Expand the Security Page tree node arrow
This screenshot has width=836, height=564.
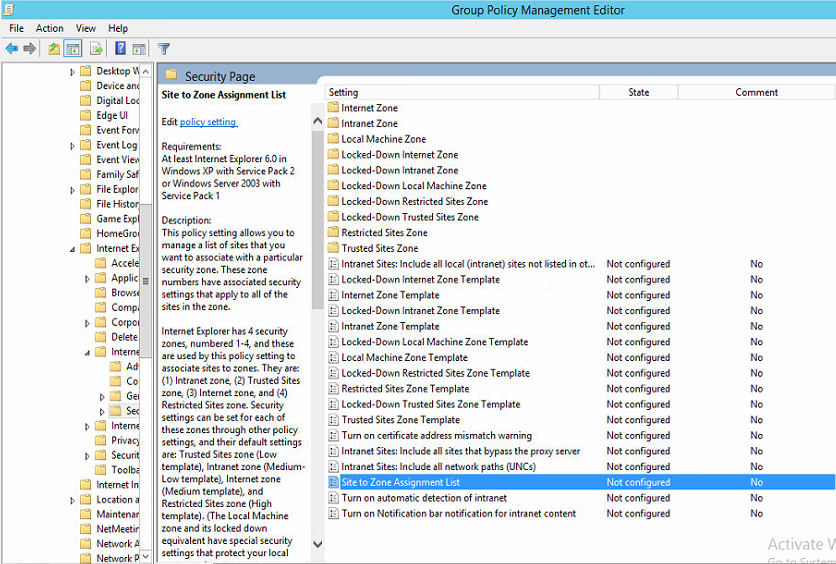pyautogui.click(x=102, y=412)
